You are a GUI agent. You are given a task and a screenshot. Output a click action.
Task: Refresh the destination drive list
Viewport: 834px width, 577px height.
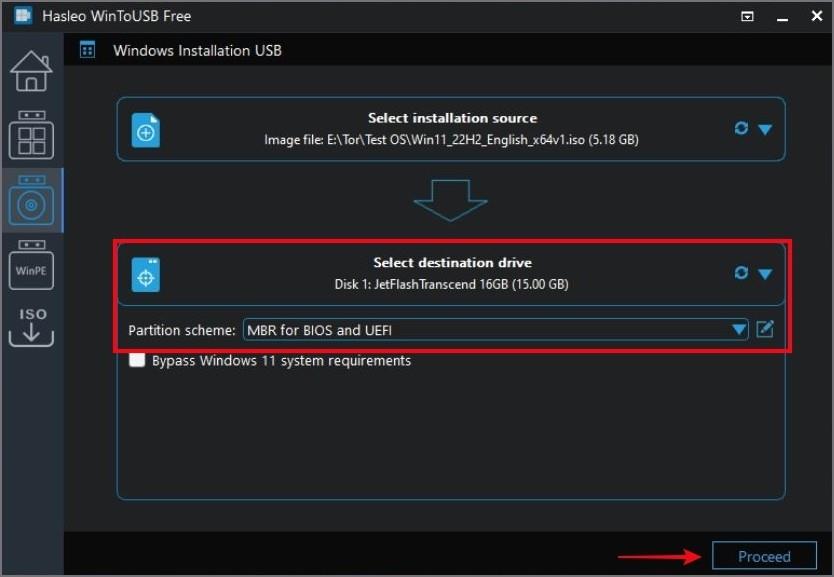pyautogui.click(x=741, y=273)
